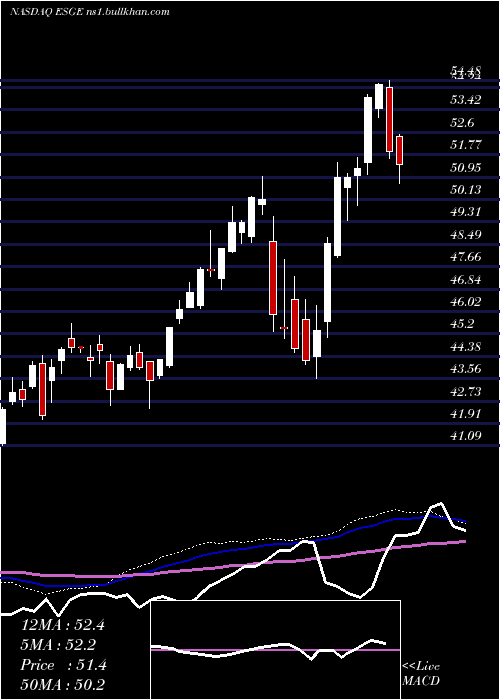Click the 41.91 price axis label
Viewport: 500px width, 700px height.
466,414
